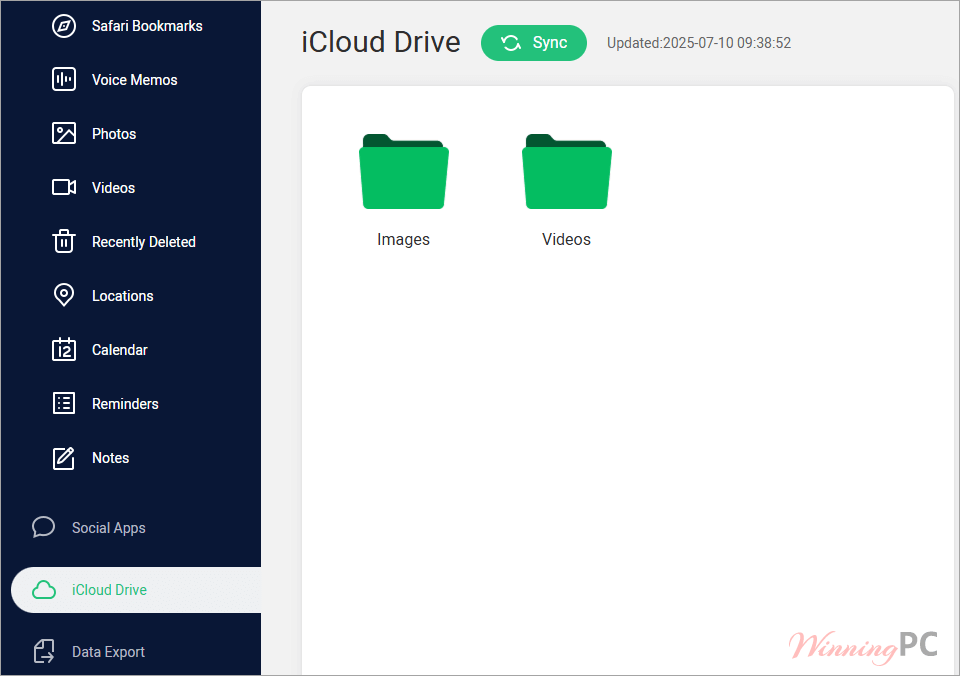Open the Reminders section

(x=125, y=404)
